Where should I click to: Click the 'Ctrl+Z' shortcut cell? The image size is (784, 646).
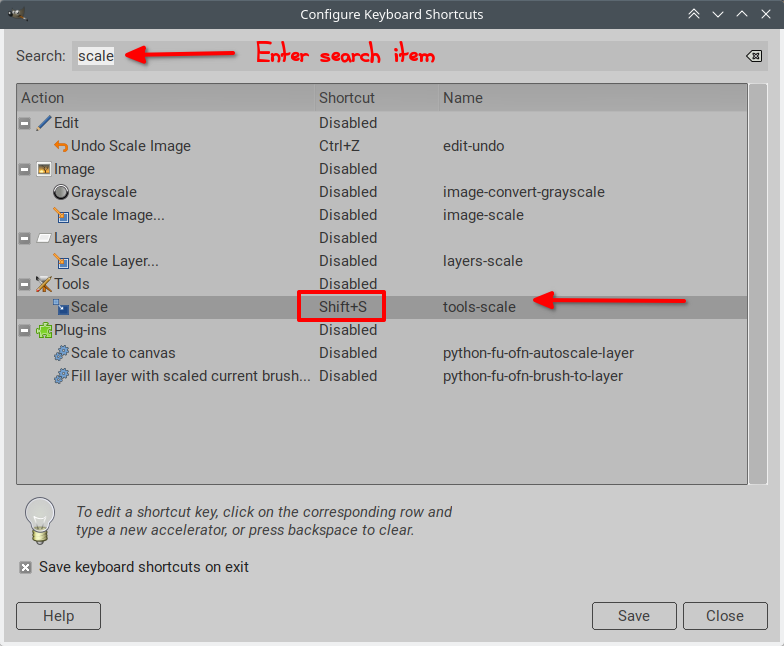(340, 146)
